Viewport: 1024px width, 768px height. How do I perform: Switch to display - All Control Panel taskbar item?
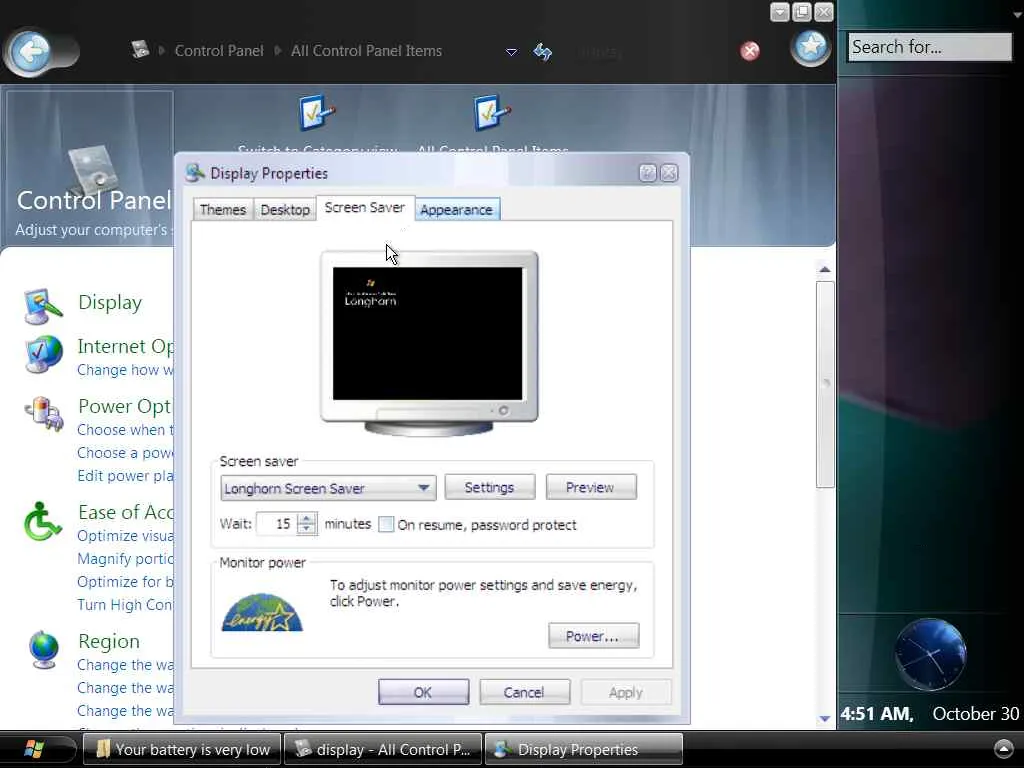383,749
